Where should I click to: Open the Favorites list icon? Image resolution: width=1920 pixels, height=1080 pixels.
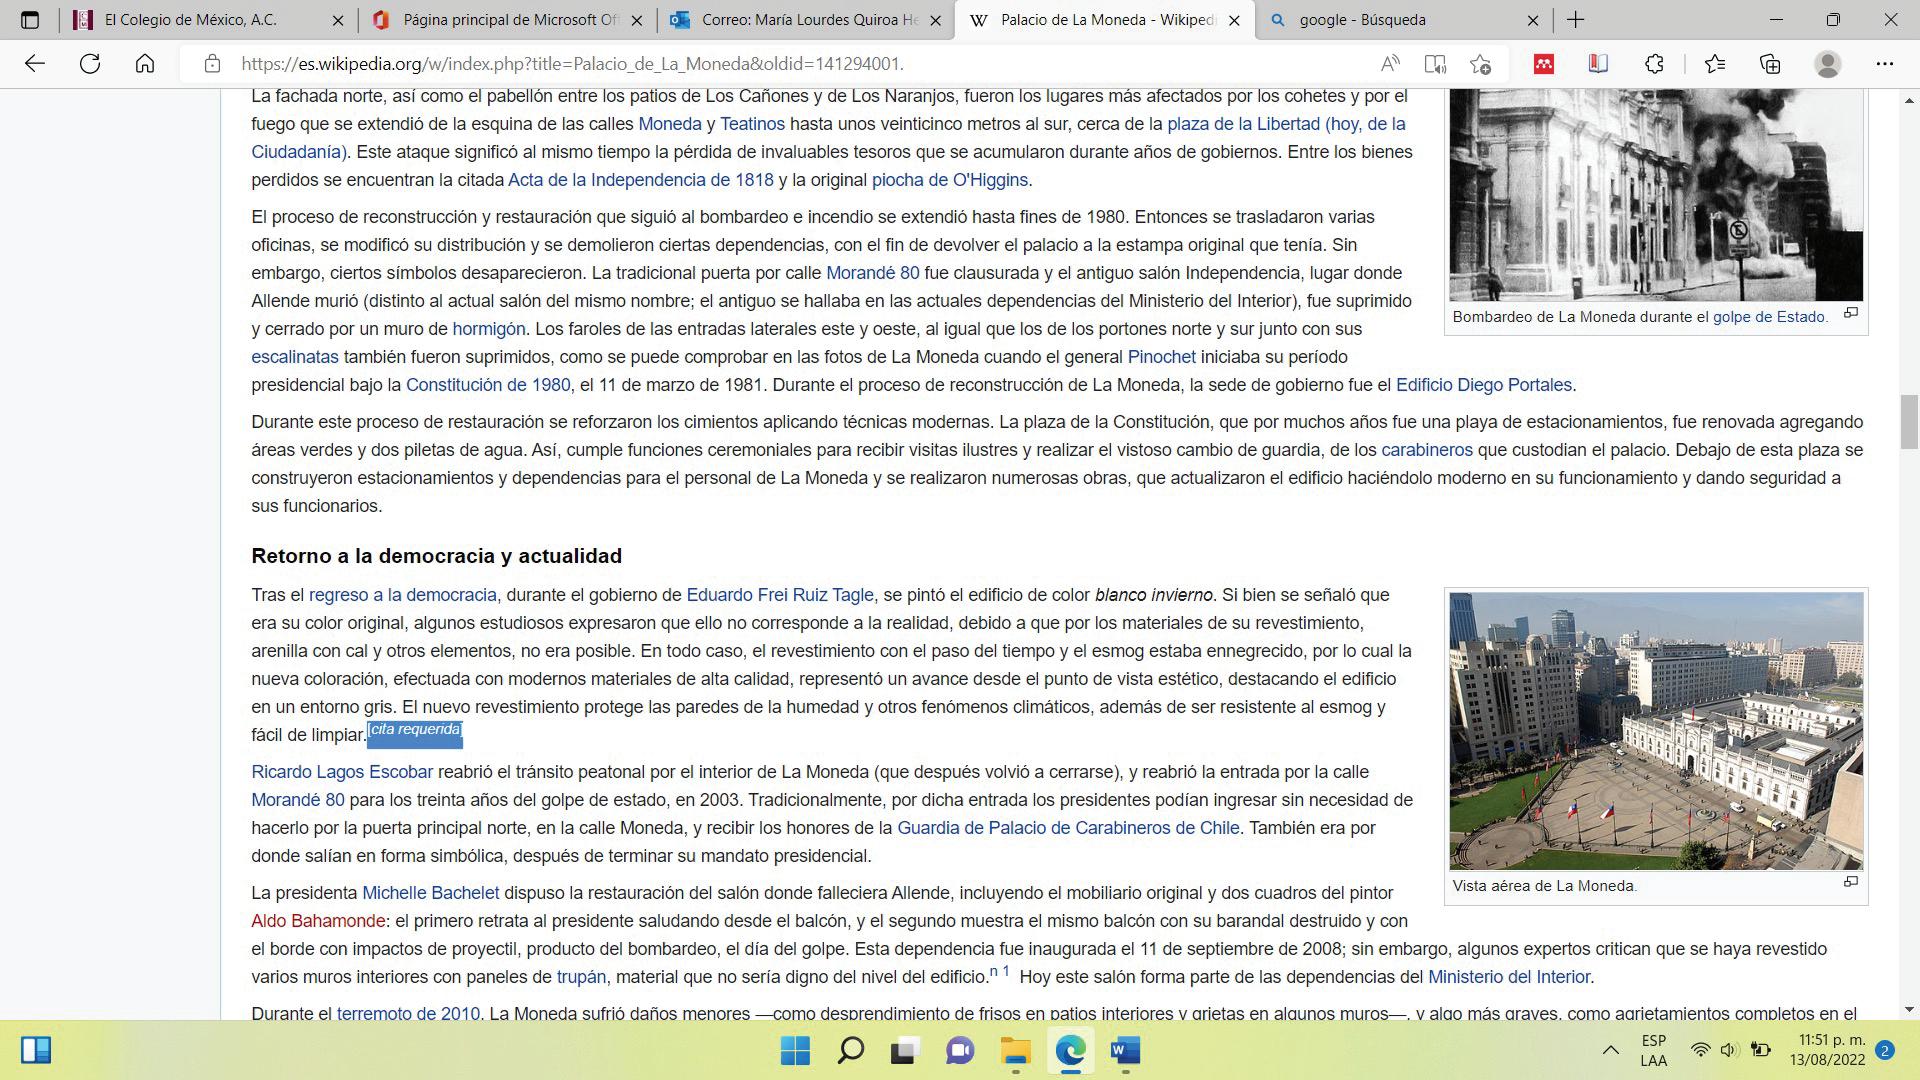[x=1715, y=64]
